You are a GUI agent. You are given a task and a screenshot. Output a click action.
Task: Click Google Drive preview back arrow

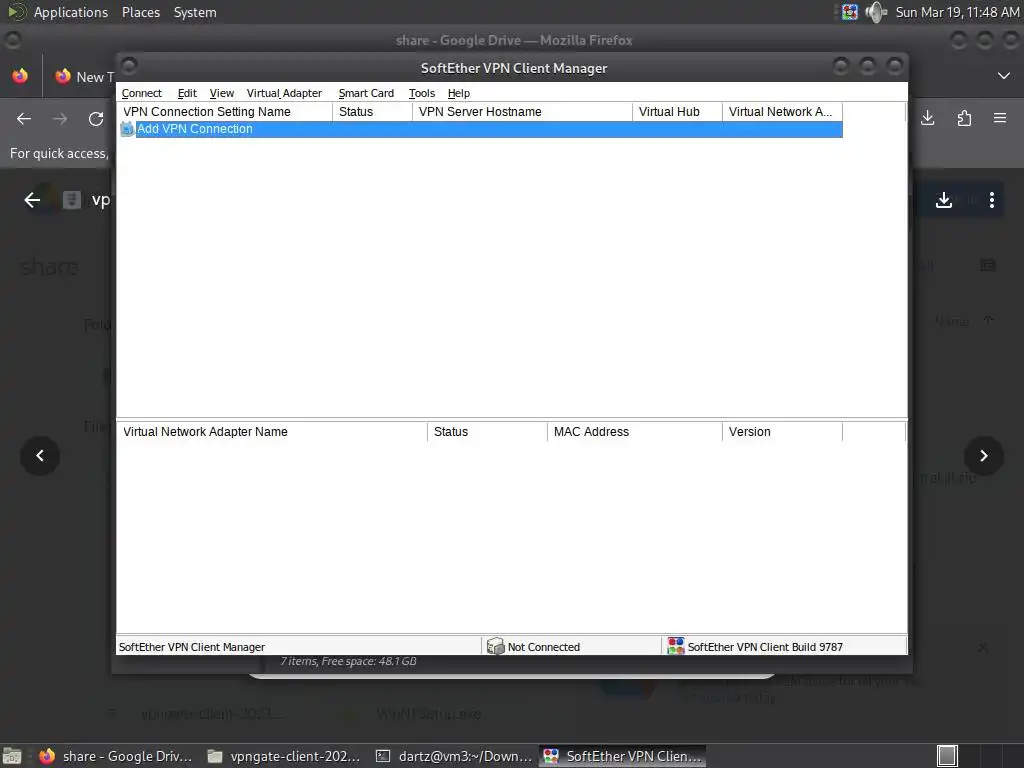click(32, 200)
